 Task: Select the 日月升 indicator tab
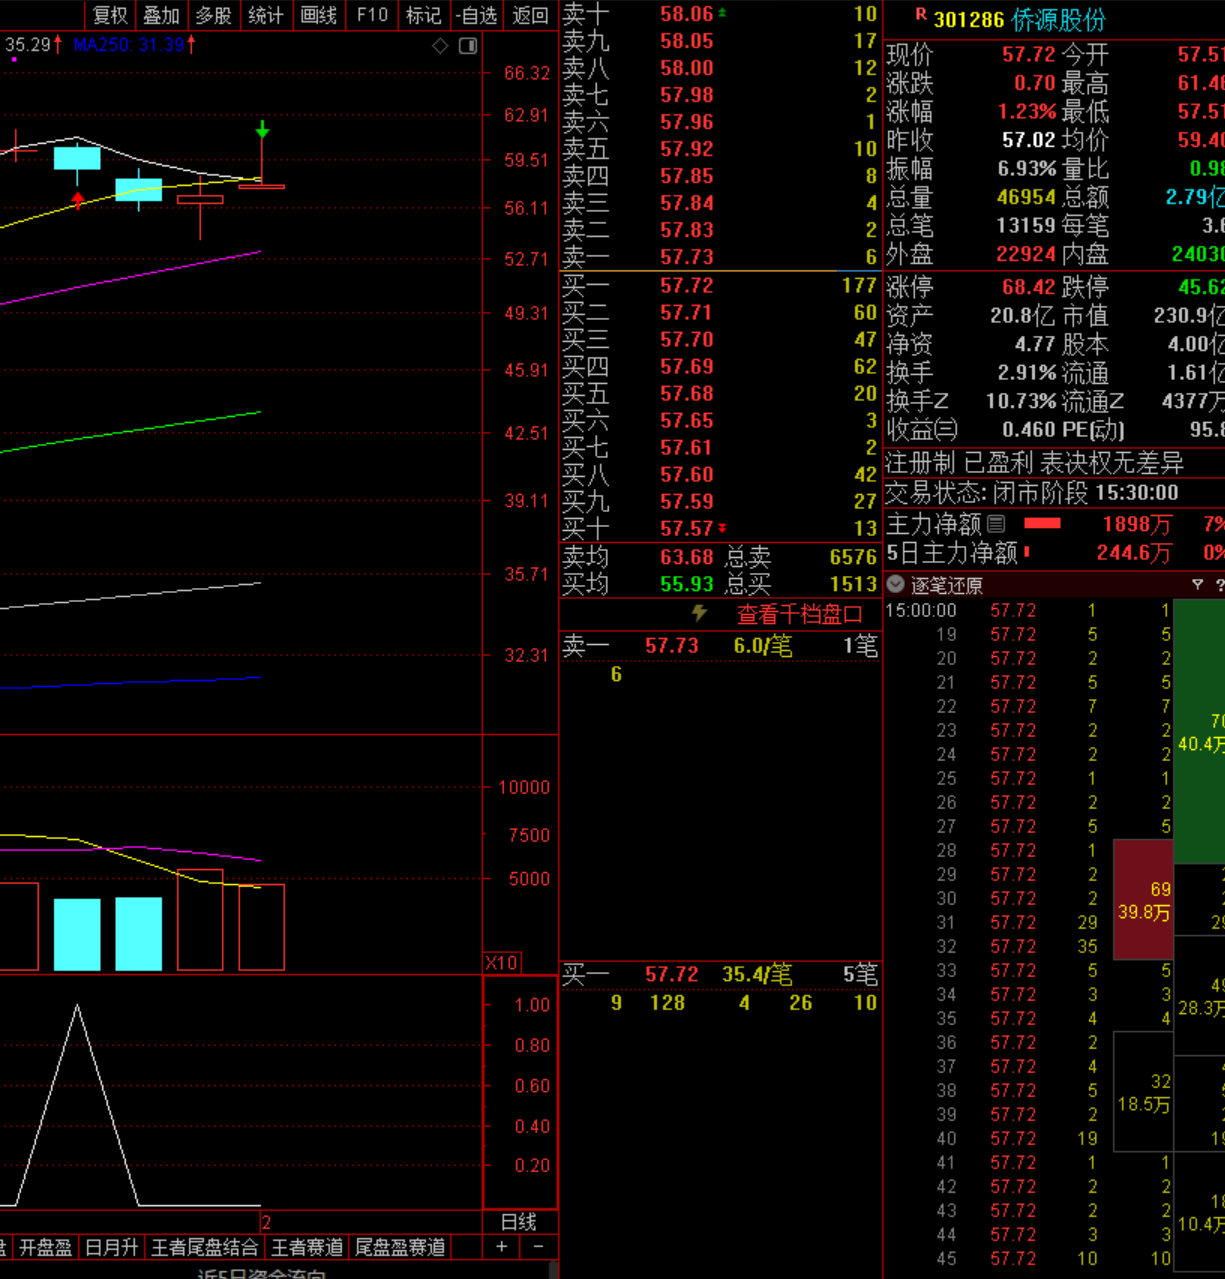111,1247
